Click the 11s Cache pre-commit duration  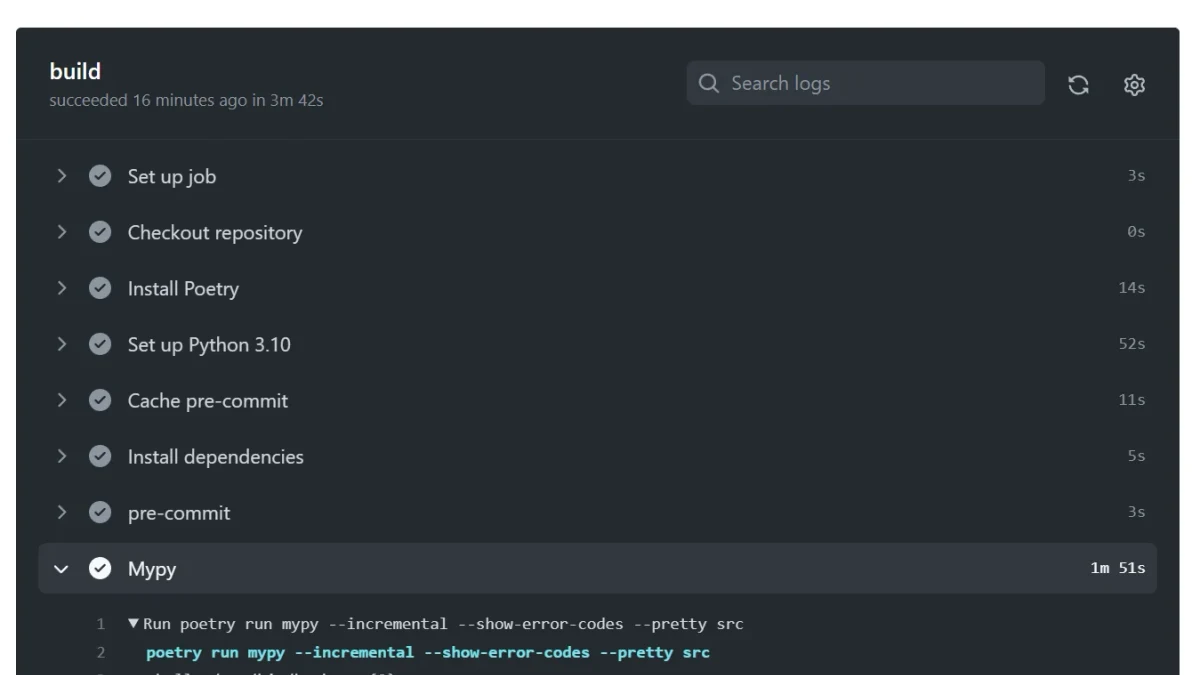pos(1132,400)
